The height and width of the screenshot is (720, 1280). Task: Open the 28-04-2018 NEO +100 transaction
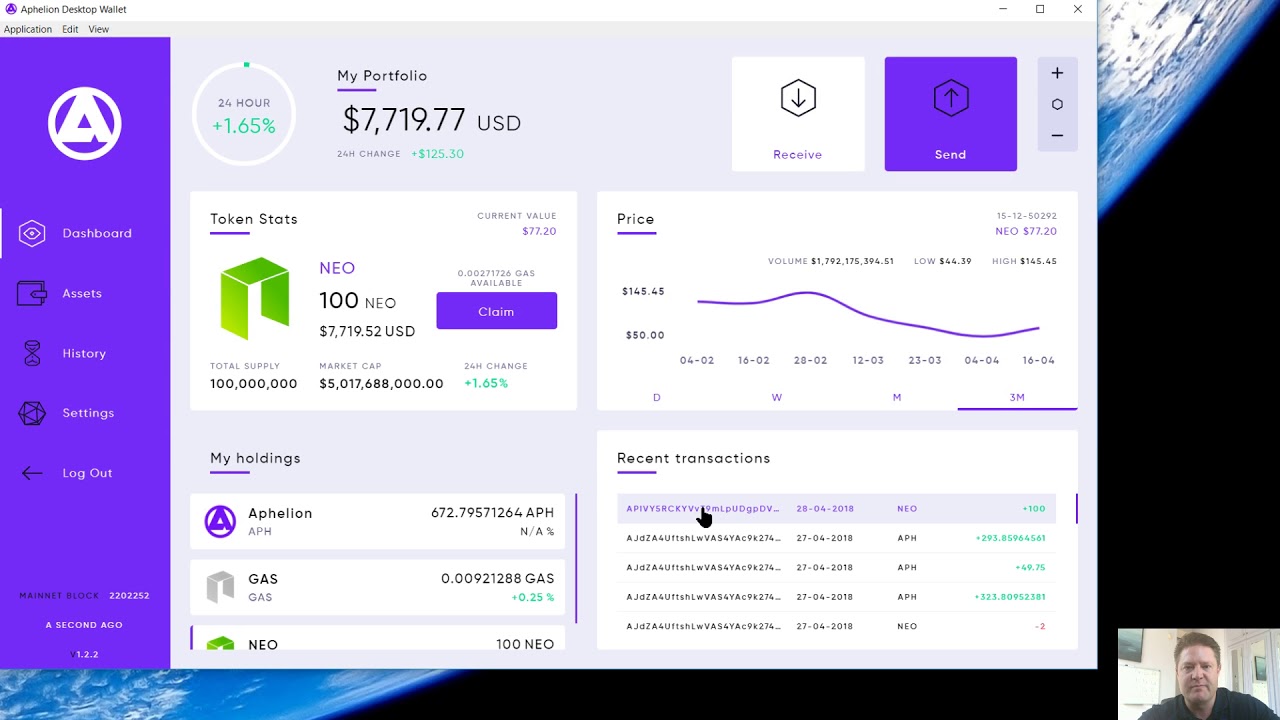[836, 508]
